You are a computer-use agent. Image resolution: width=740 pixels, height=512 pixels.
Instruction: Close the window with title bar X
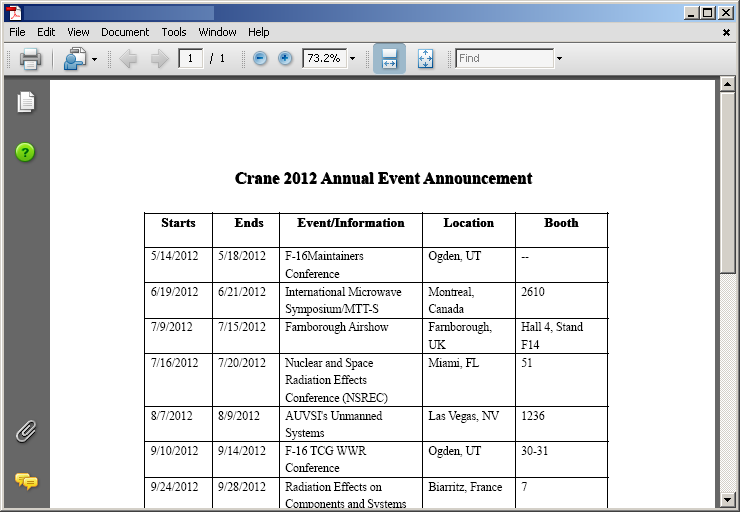725,13
